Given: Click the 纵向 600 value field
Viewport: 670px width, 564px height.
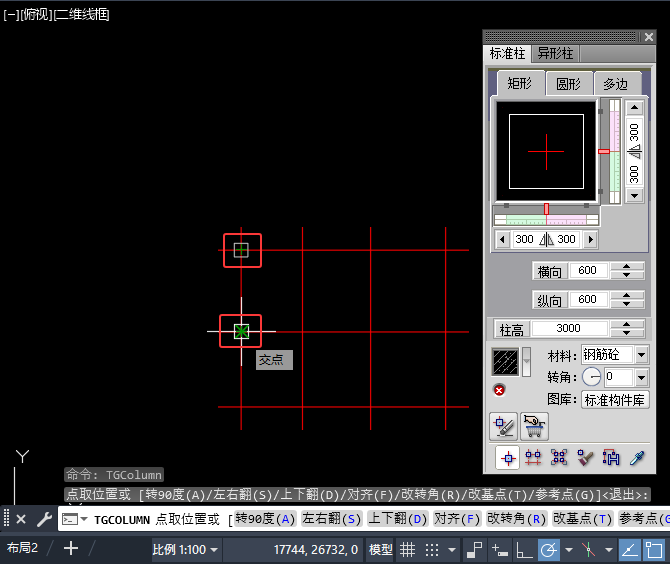Looking at the screenshot, I should [588, 300].
